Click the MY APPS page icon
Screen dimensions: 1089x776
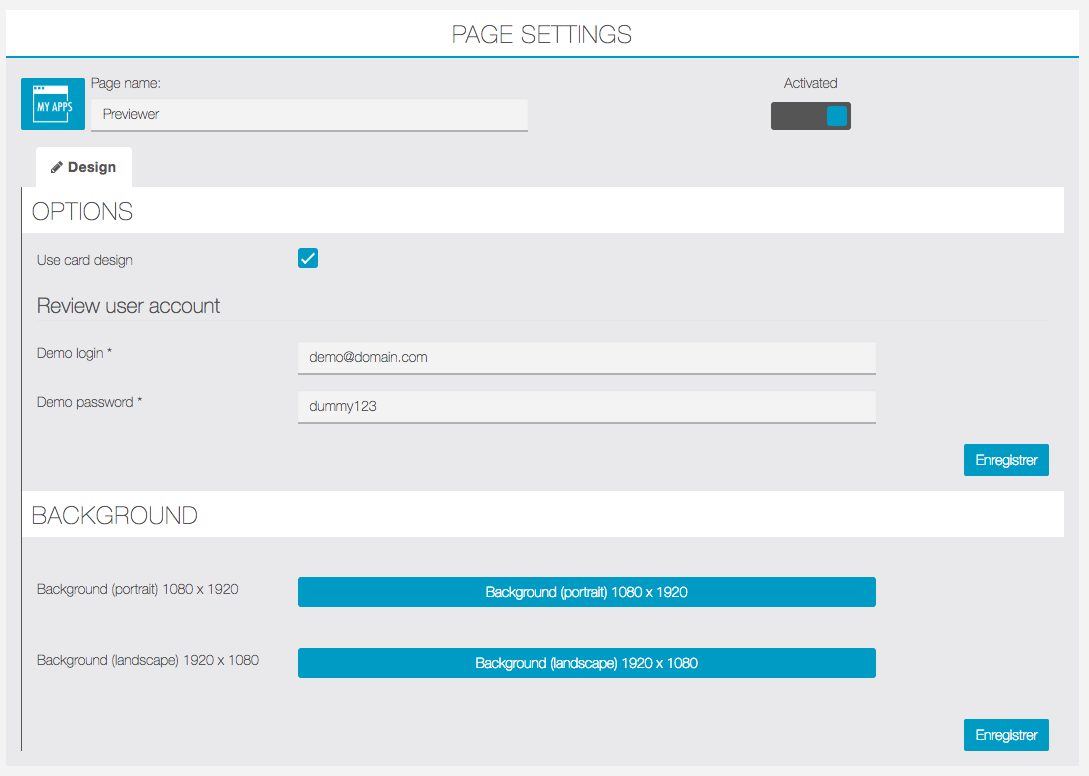(x=52, y=104)
